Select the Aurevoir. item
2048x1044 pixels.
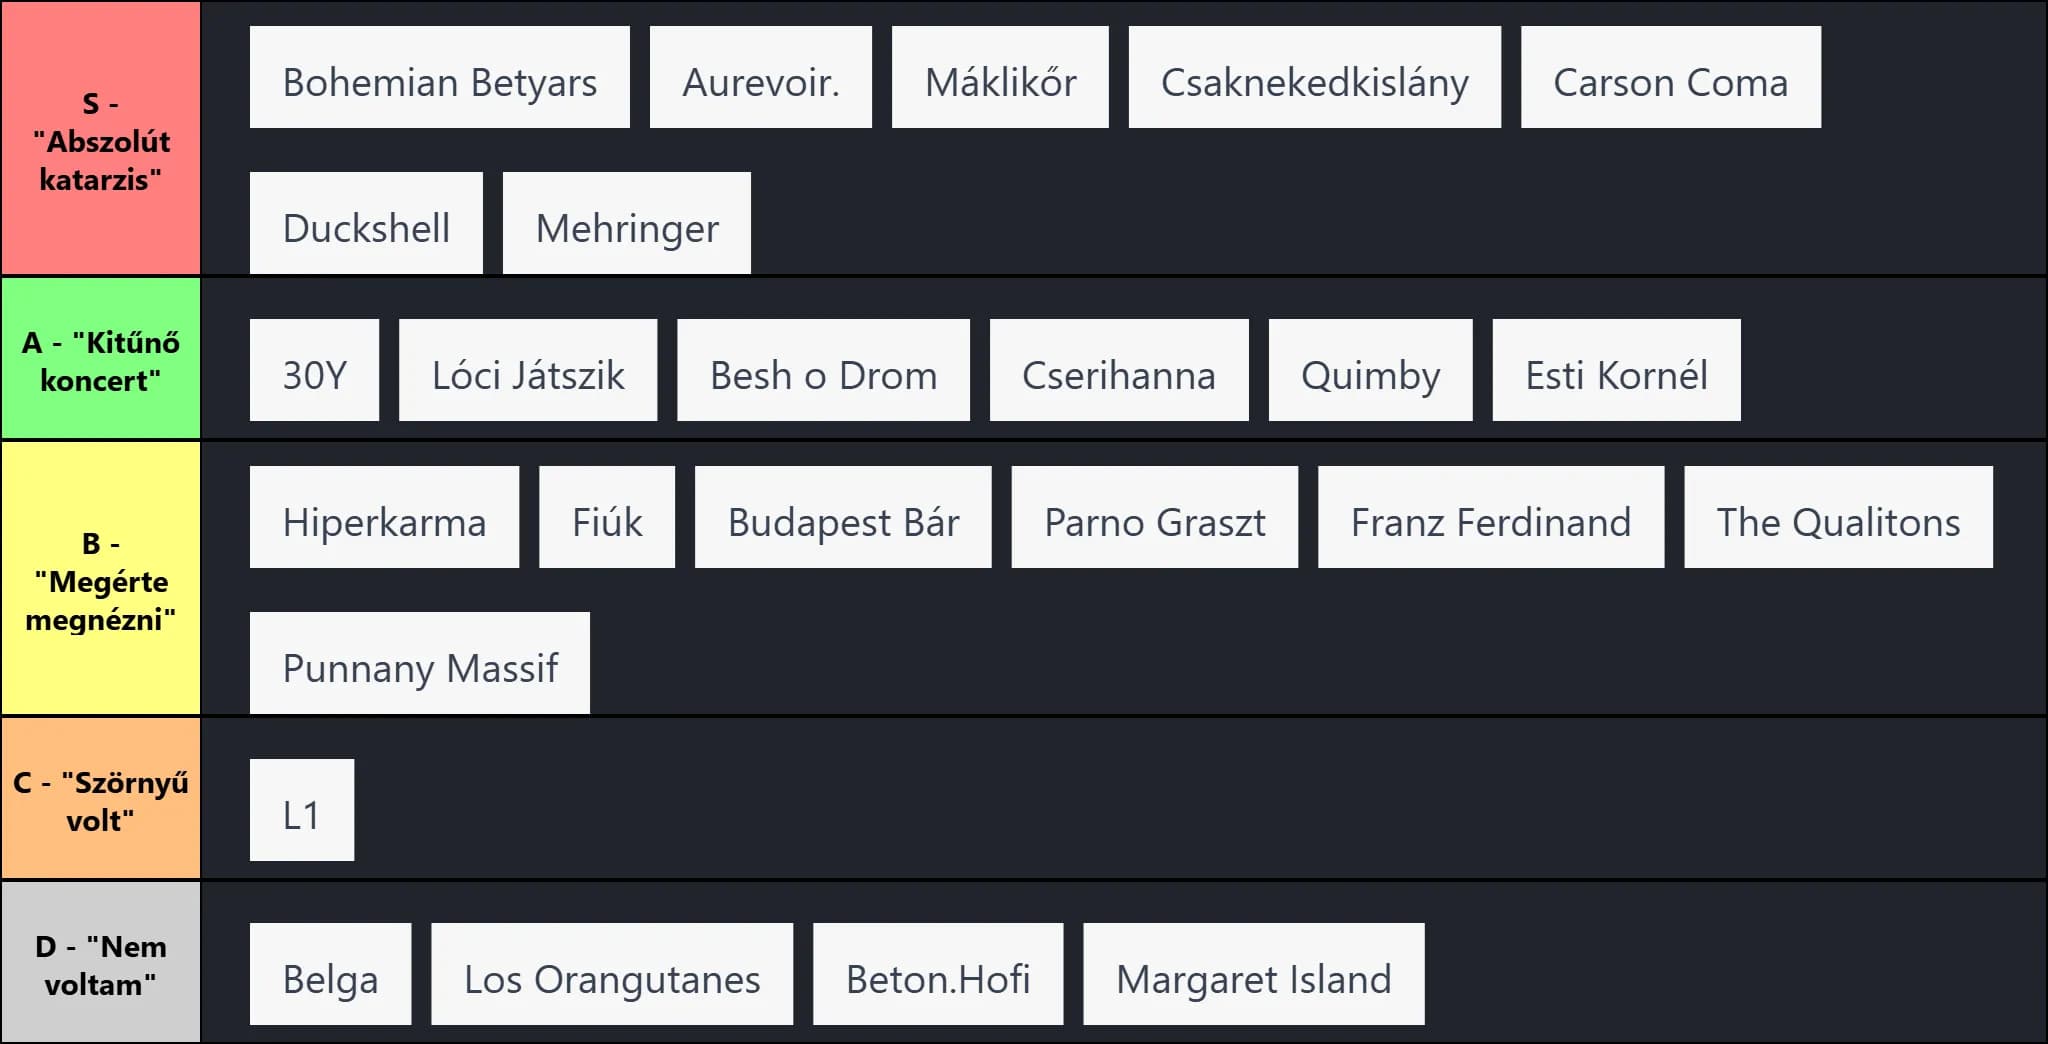click(760, 78)
